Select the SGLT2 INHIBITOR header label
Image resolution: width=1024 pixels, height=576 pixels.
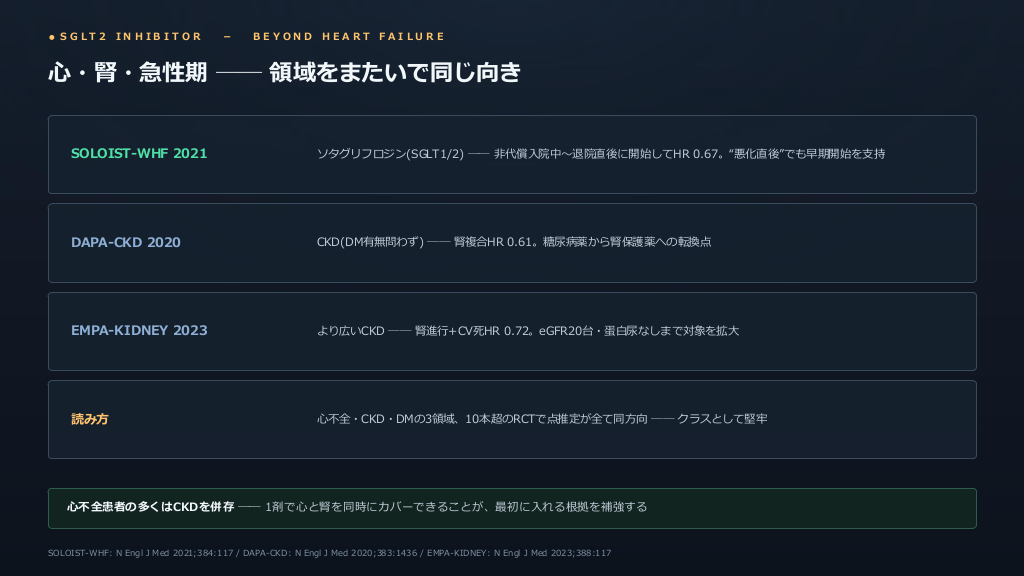click(x=131, y=37)
